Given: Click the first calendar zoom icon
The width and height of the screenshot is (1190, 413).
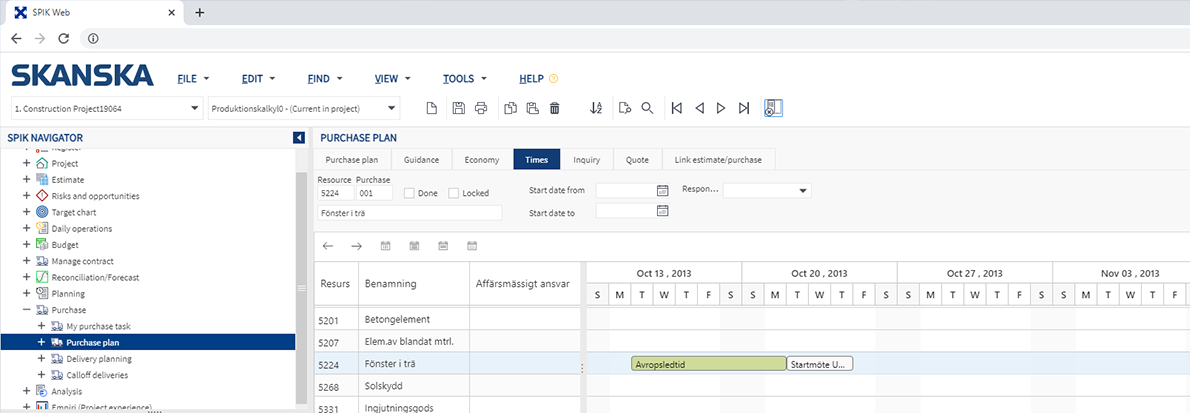Looking at the screenshot, I should point(386,246).
